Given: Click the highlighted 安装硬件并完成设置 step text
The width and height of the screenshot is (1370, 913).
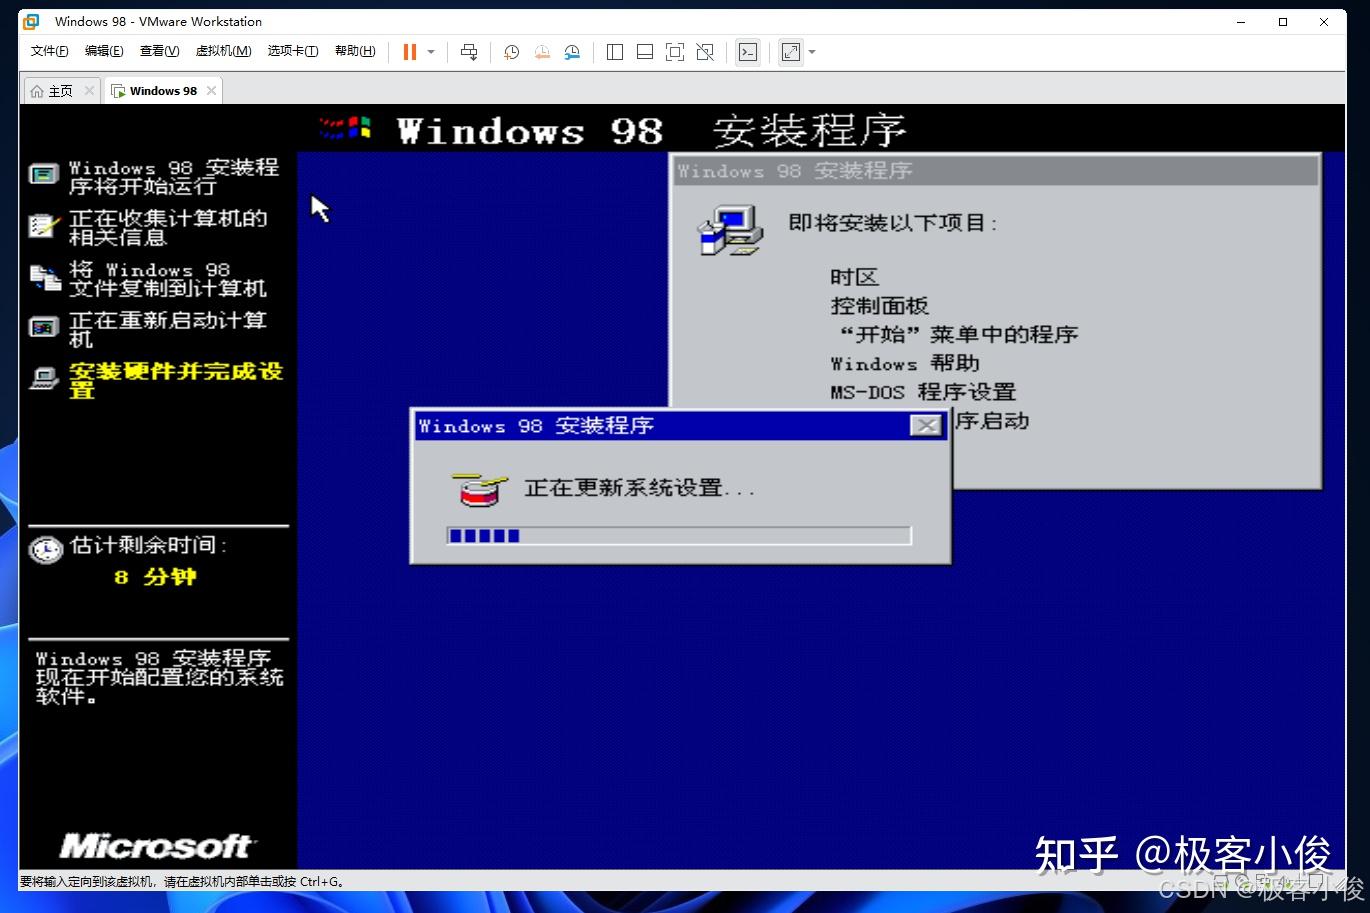Looking at the screenshot, I should pos(176,380).
